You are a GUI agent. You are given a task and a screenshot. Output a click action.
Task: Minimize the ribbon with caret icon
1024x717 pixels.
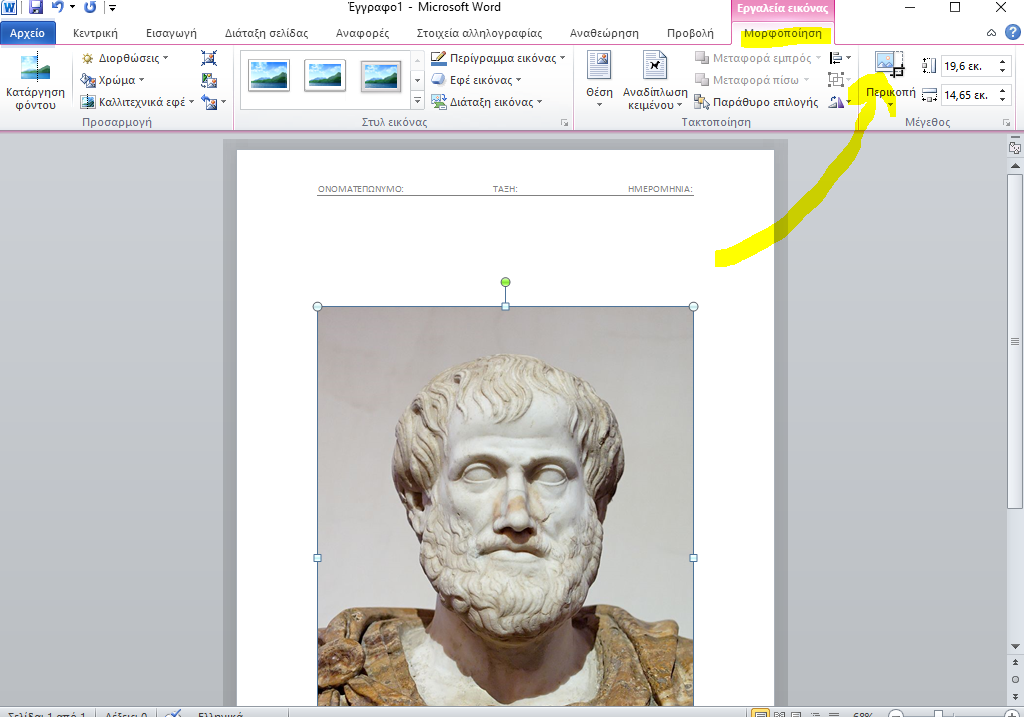click(991, 33)
